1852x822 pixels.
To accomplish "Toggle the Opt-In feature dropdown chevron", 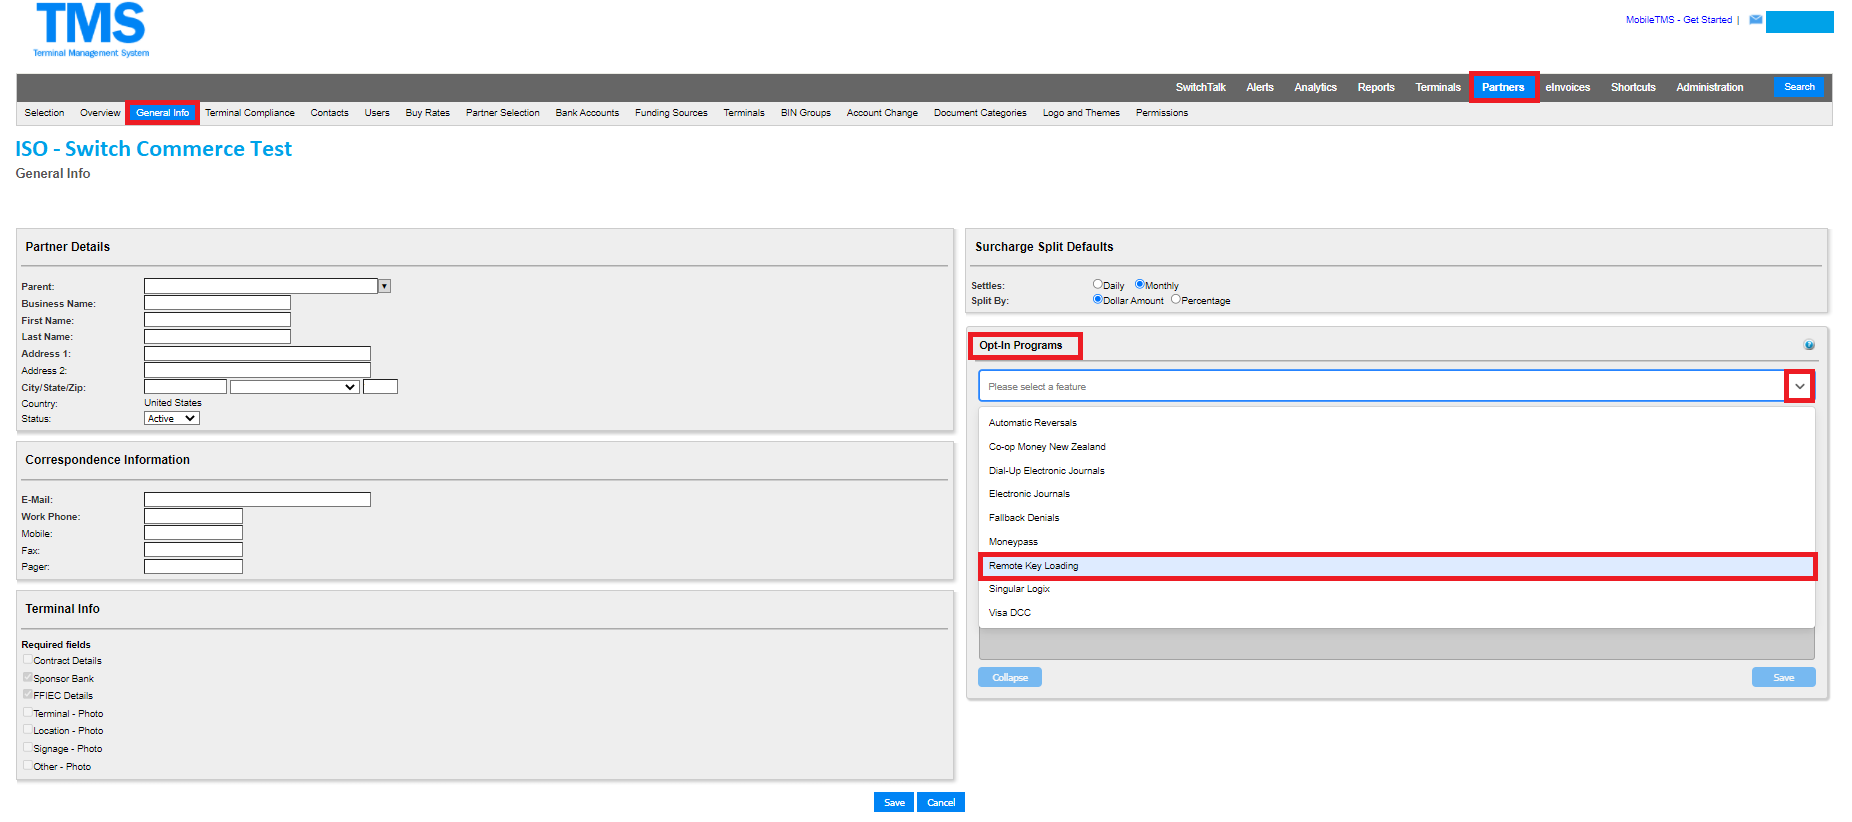I will (1800, 386).
